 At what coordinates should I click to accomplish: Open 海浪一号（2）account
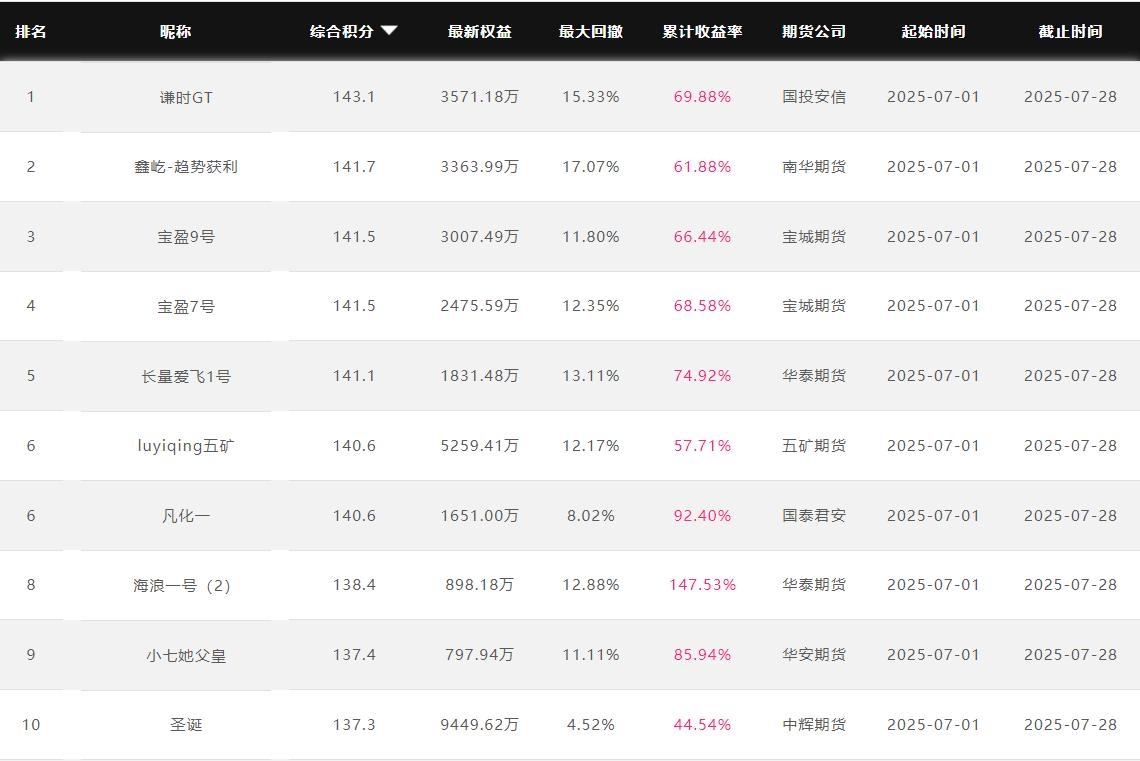[x=186, y=585]
